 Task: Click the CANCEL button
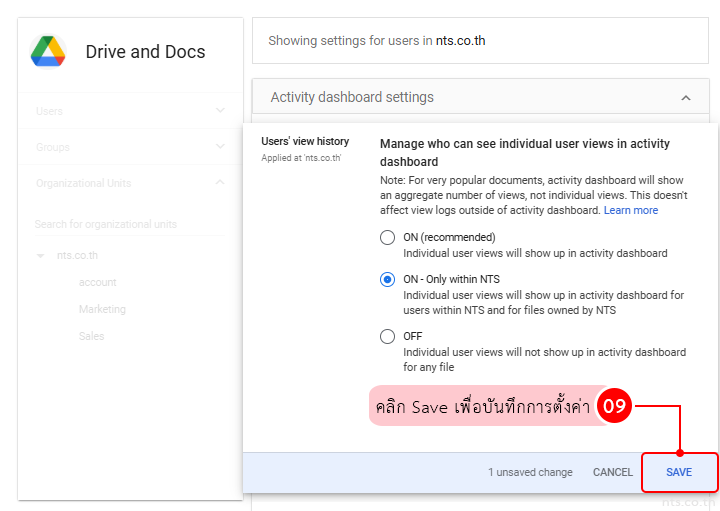(612, 472)
